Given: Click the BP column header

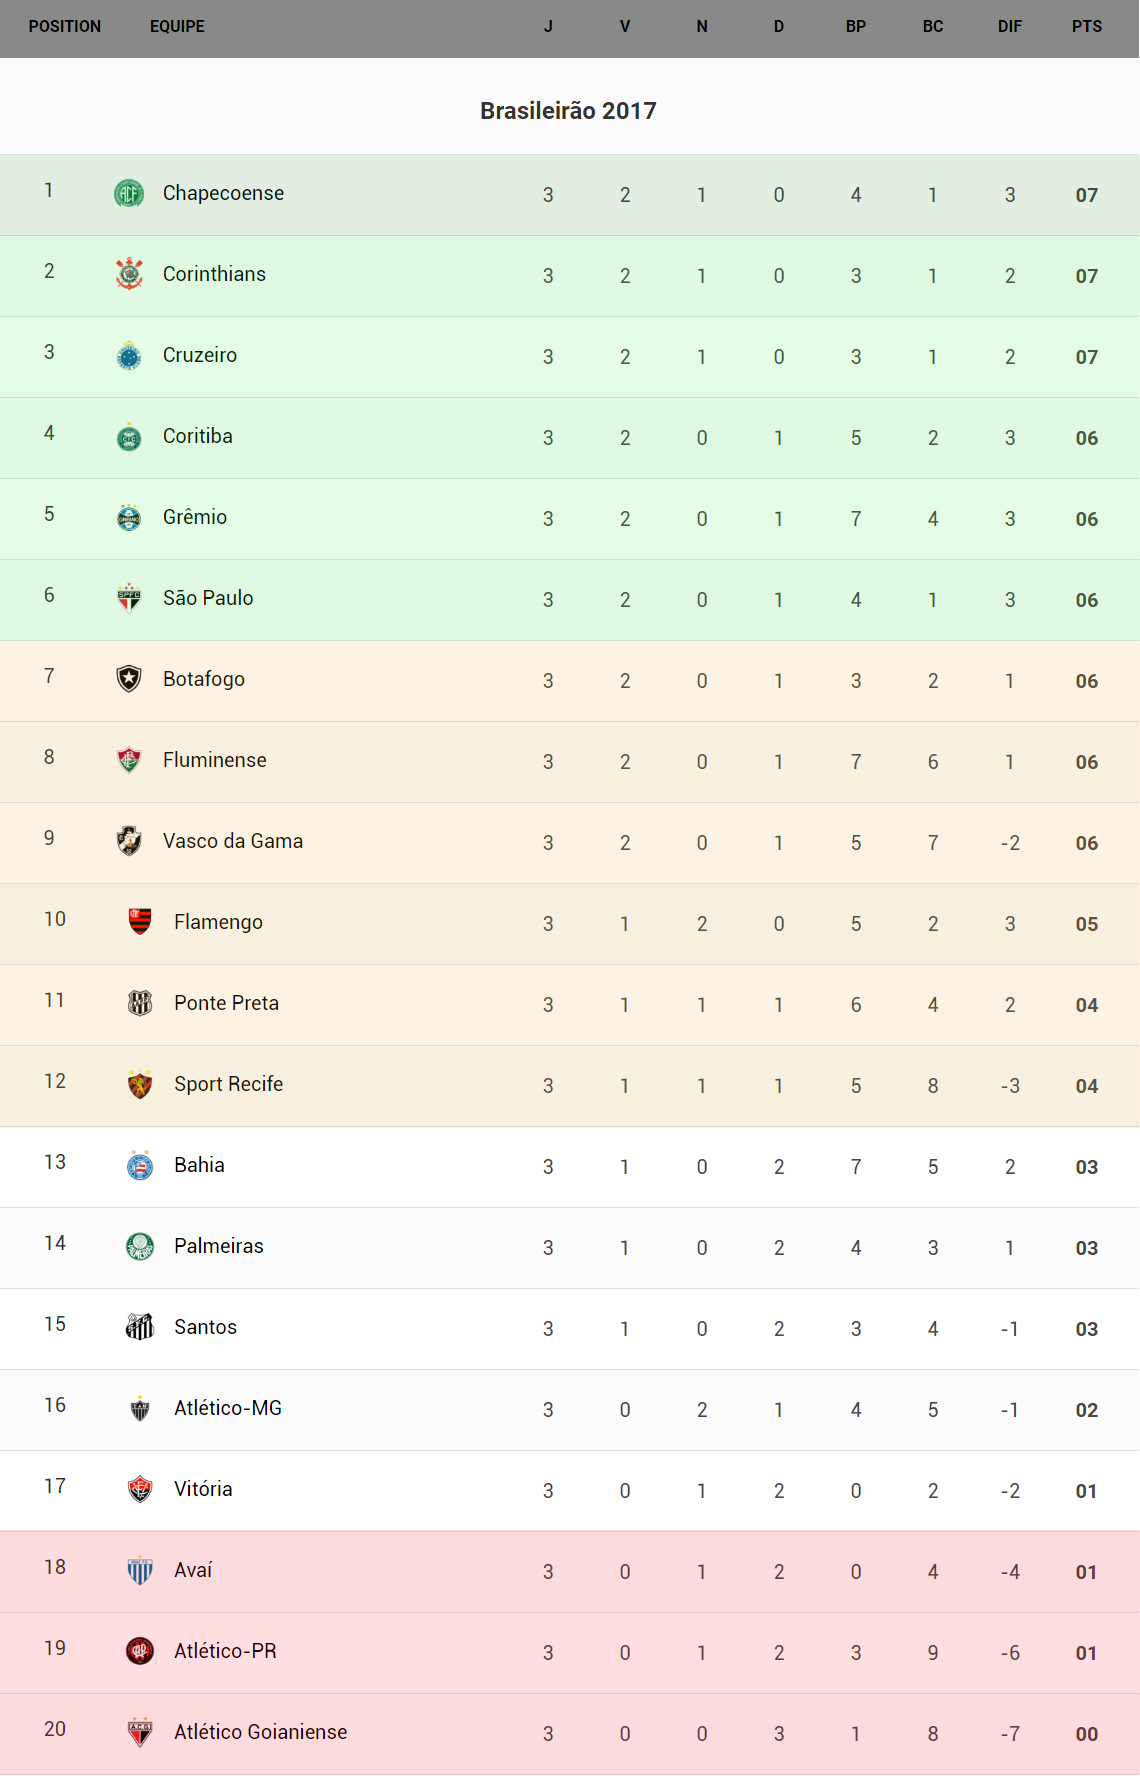Looking at the screenshot, I should click(x=856, y=27).
